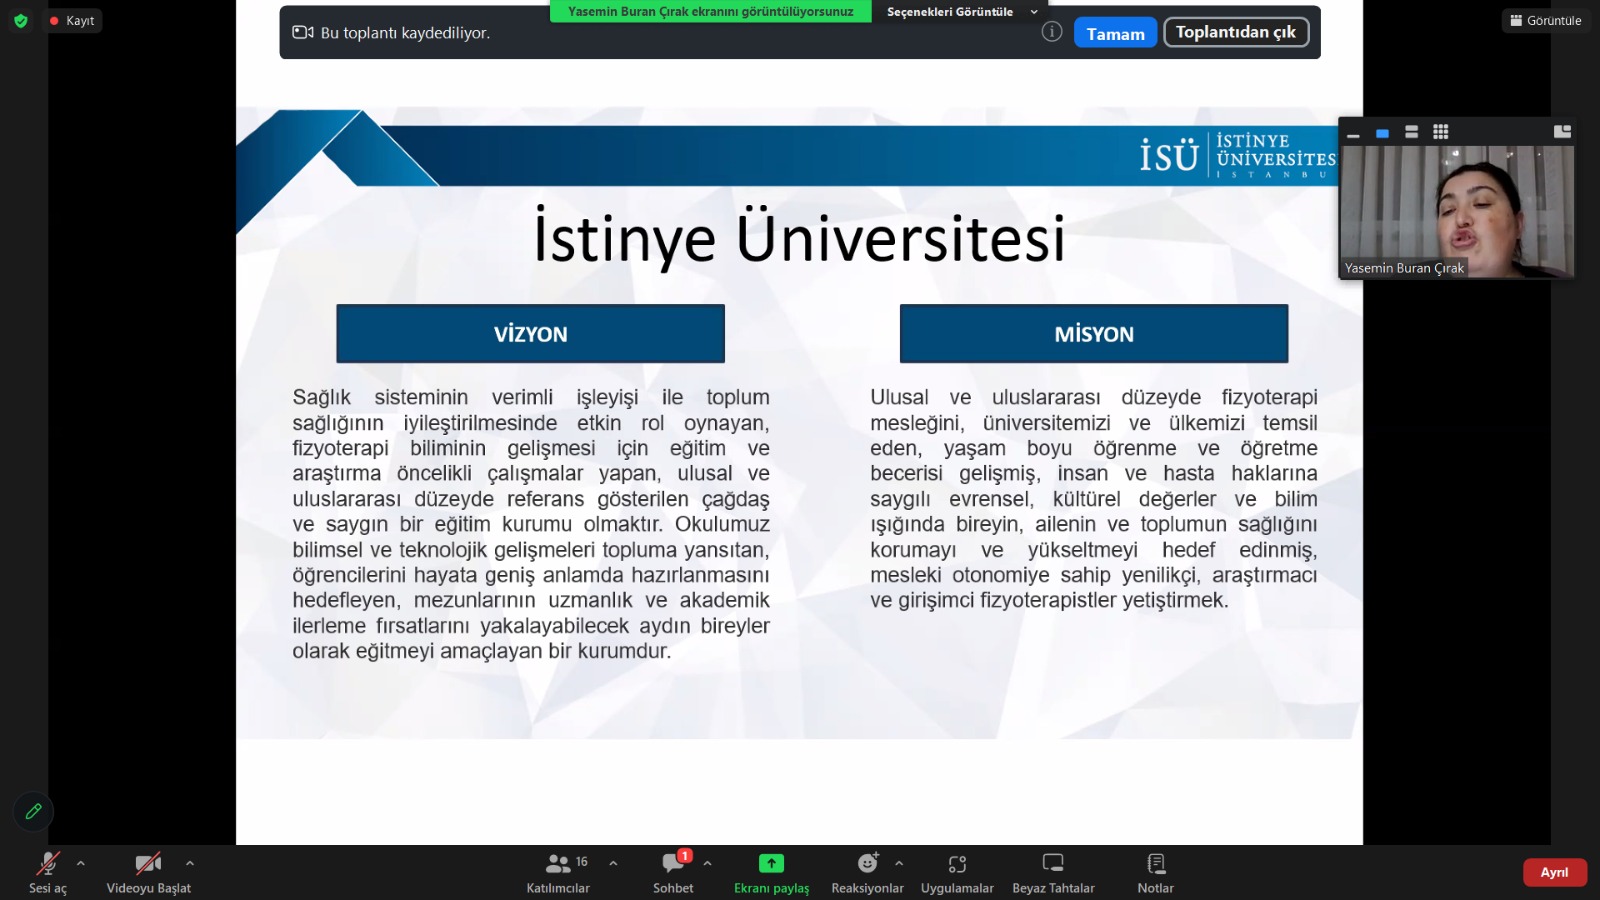Open the Sohbet chat panel
The height and width of the screenshot is (900, 1600).
tap(673, 872)
